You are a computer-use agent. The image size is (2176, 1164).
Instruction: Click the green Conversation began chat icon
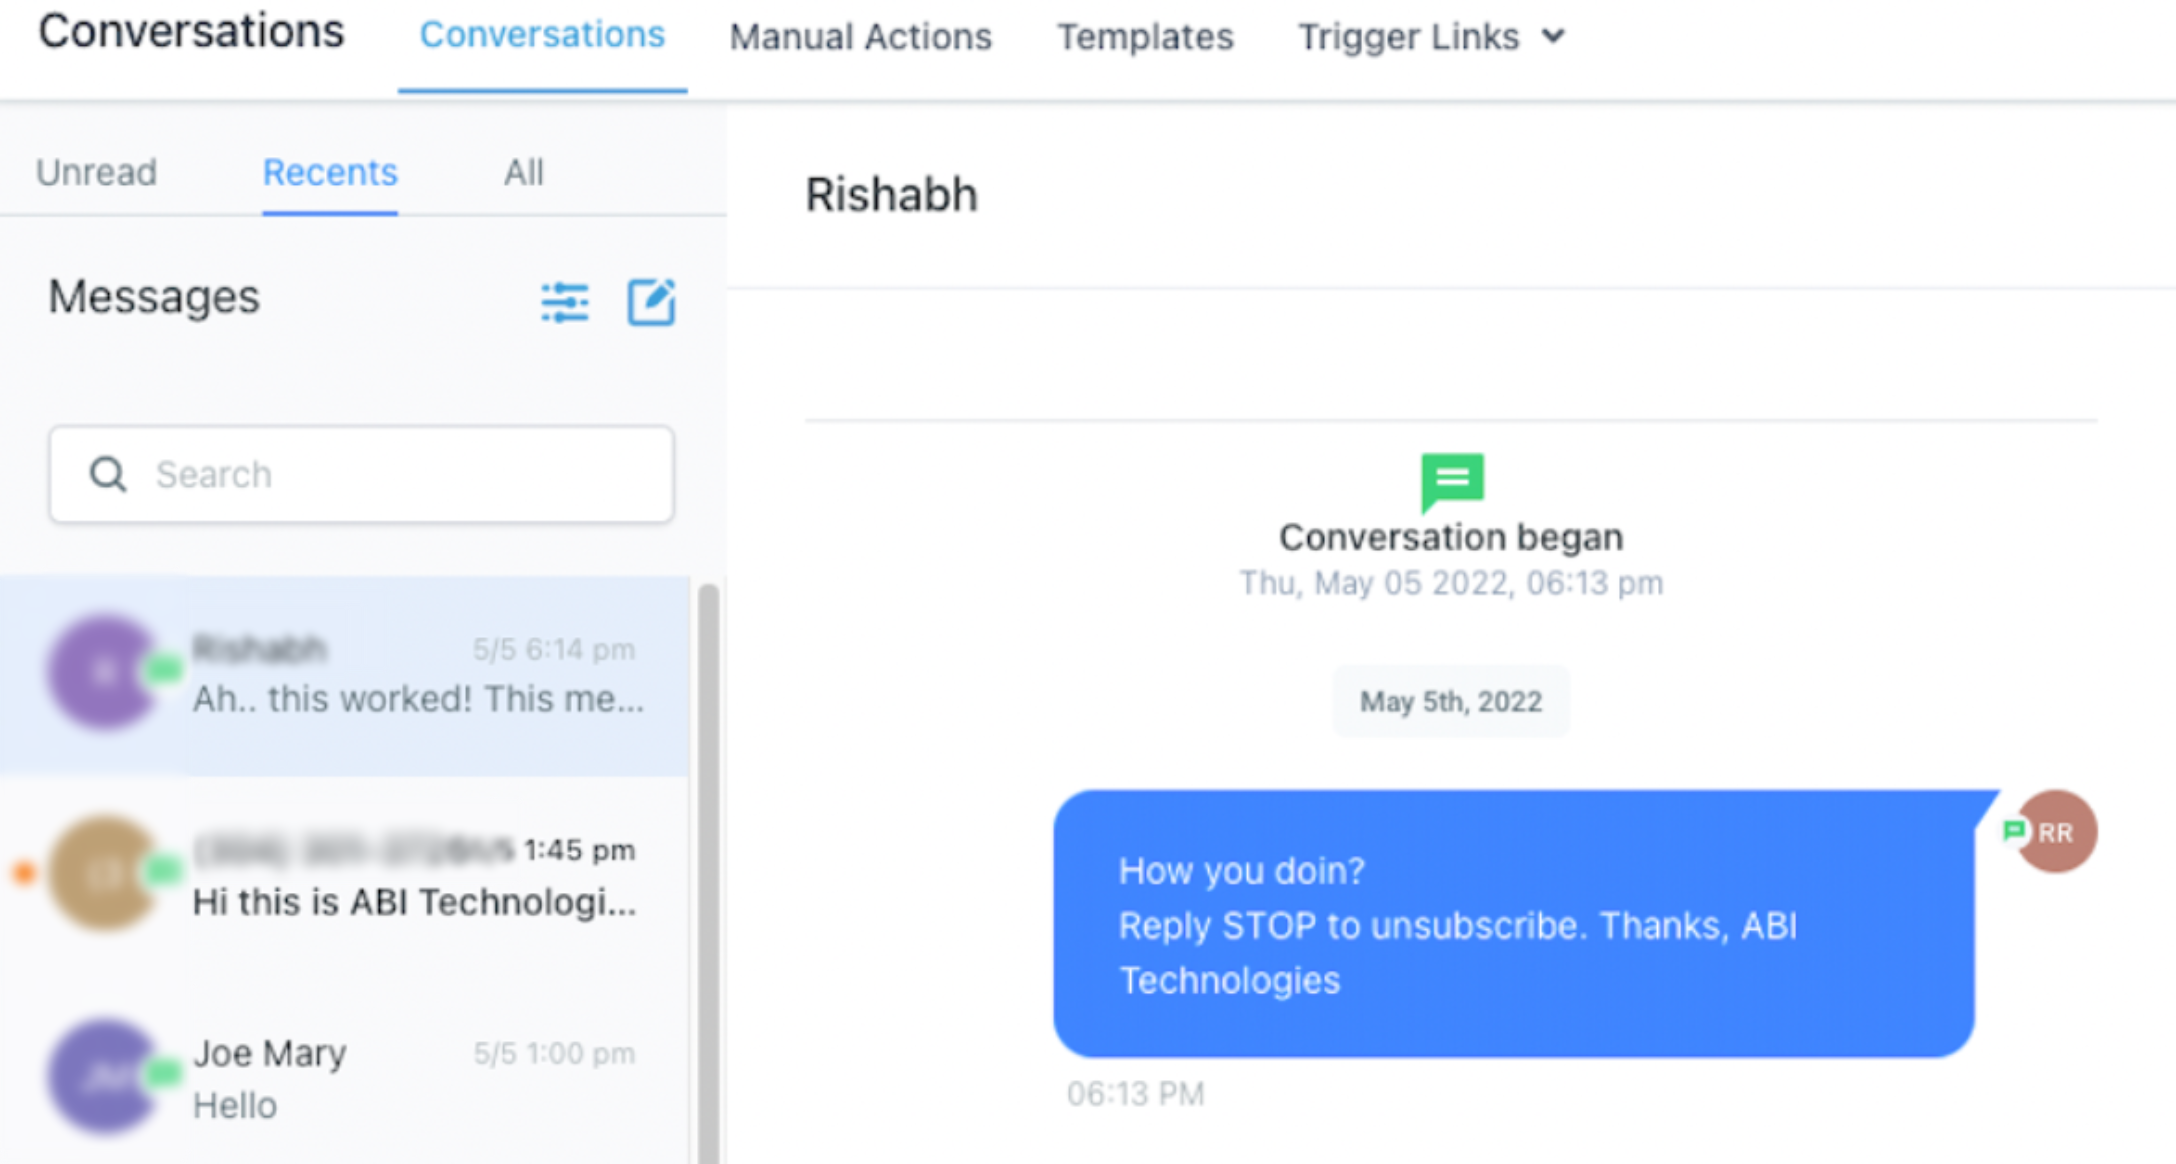point(1452,482)
